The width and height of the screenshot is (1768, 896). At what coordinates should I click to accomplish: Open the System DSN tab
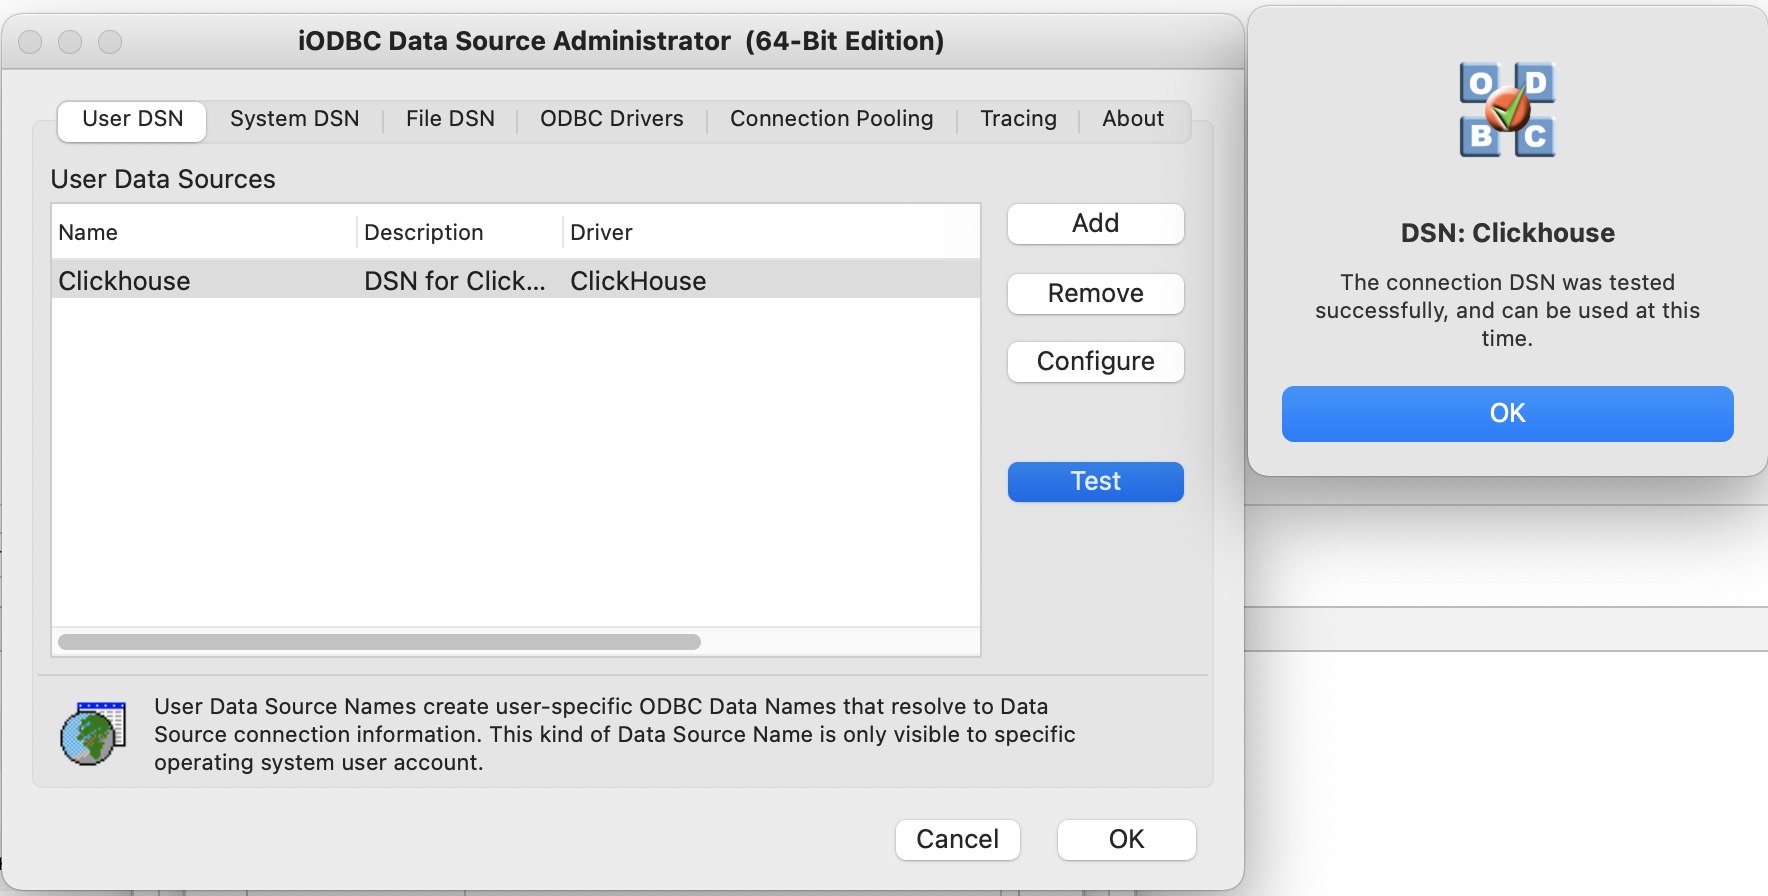click(294, 119)
